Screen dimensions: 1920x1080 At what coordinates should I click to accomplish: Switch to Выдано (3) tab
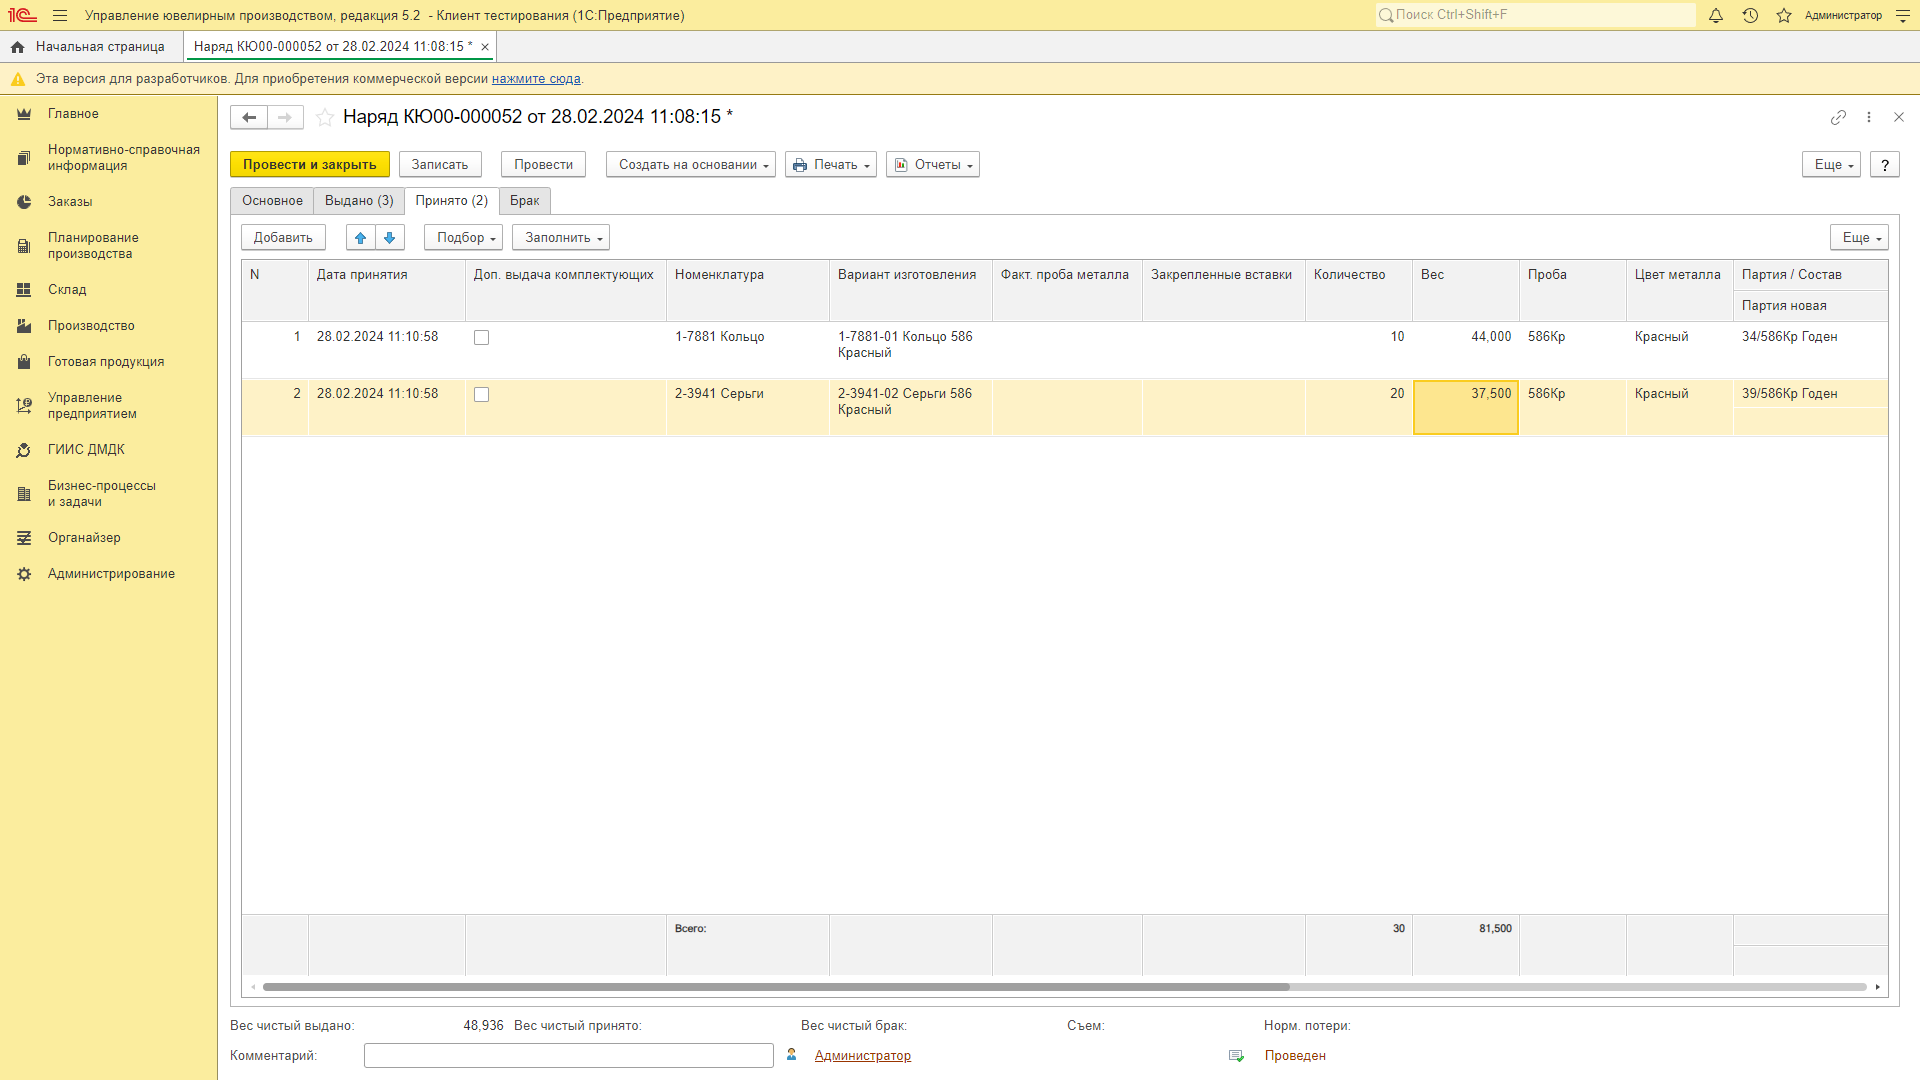(x=359, y=201)
